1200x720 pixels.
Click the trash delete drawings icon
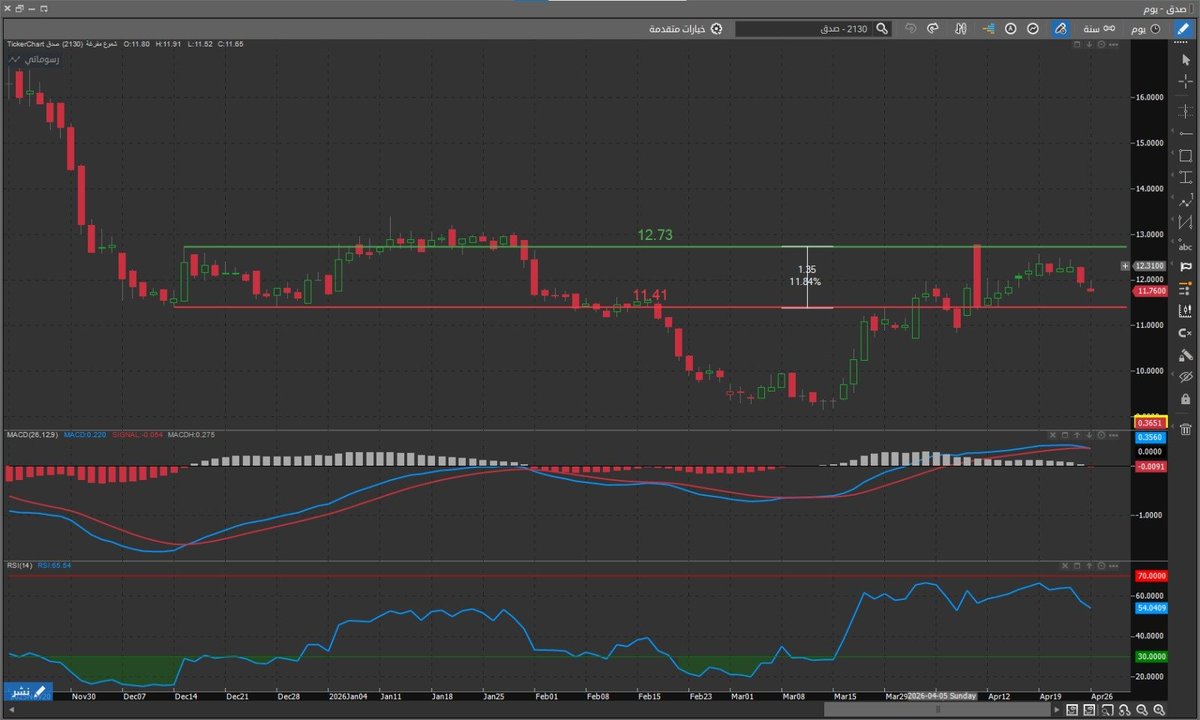[x=1185, y=430]
